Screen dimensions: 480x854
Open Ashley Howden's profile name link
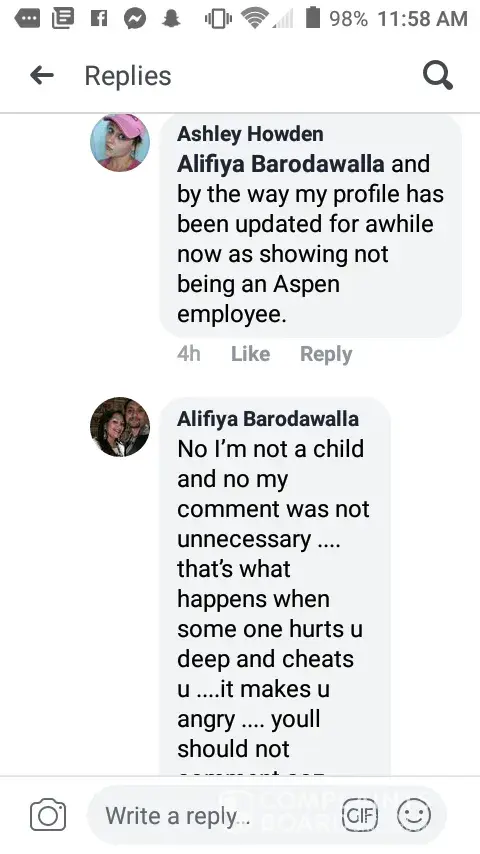250,133
